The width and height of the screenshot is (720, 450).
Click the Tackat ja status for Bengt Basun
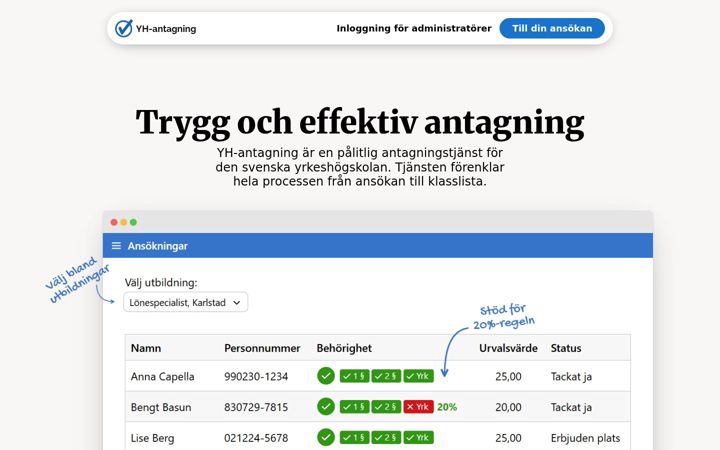pos(571,407)
